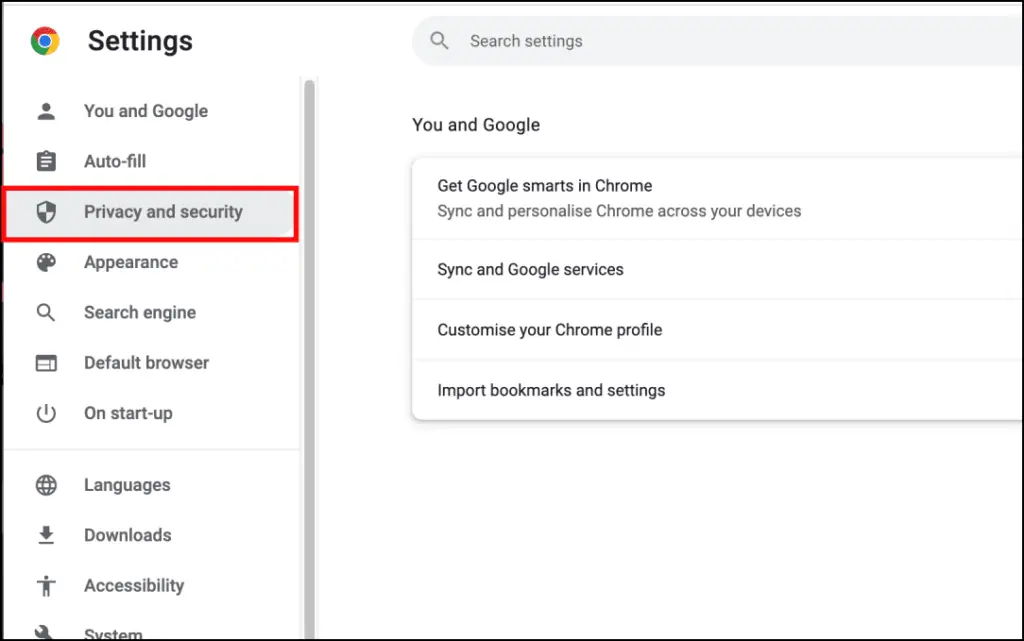Click the globe icon beside Languages
This screenshot has height=641, width=1024.
(46, 485)
